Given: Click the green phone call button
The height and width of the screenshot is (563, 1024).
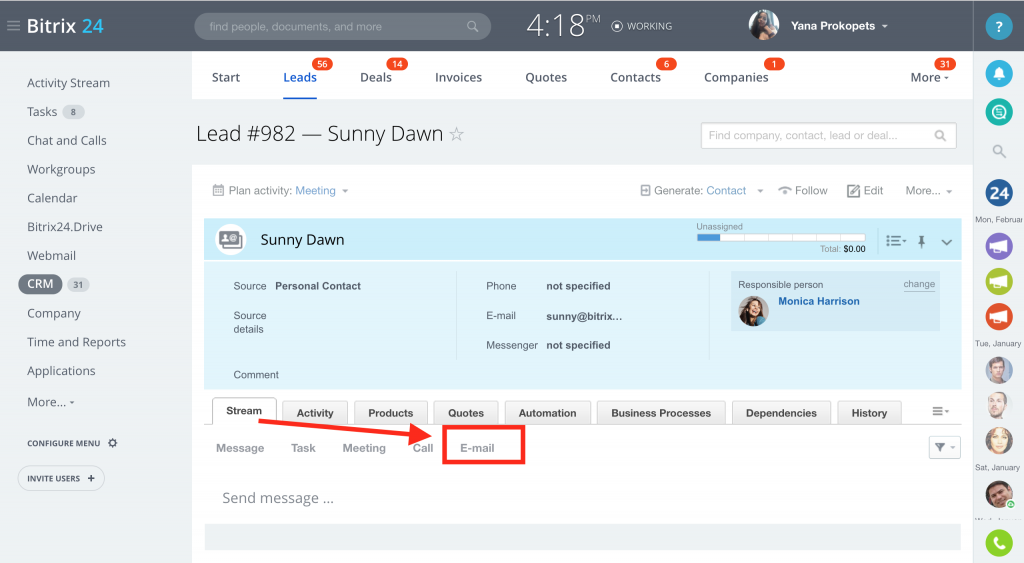Looking at the screenshot, I should [x=999, y=543].
